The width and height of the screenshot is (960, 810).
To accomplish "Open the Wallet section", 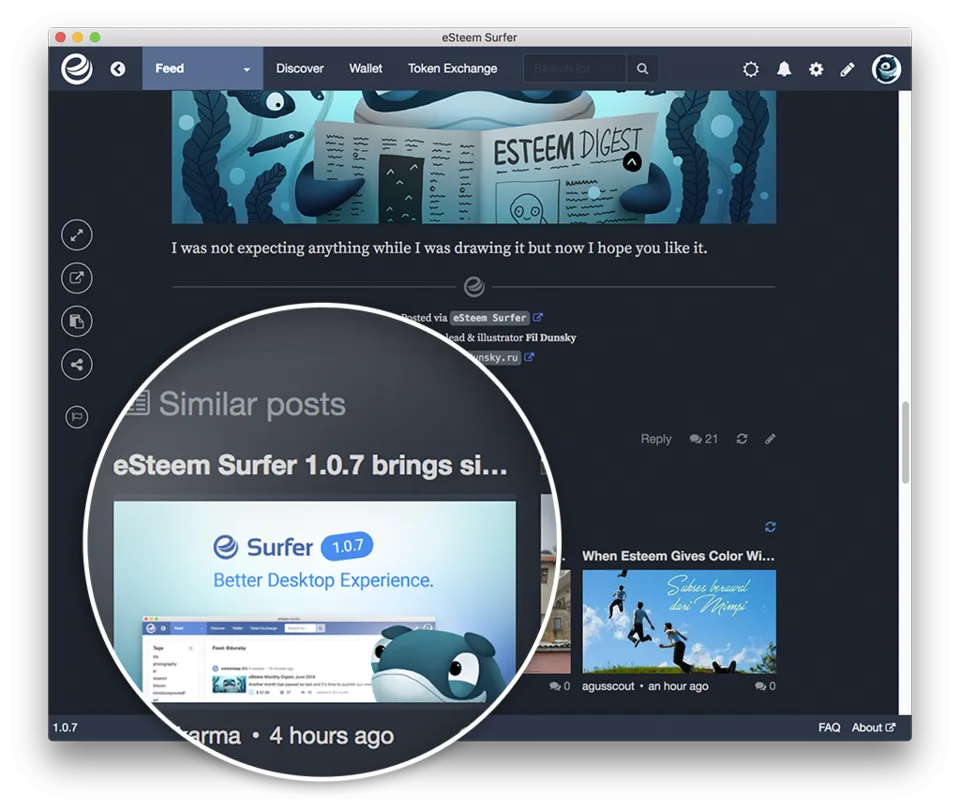I will [366, 69].
